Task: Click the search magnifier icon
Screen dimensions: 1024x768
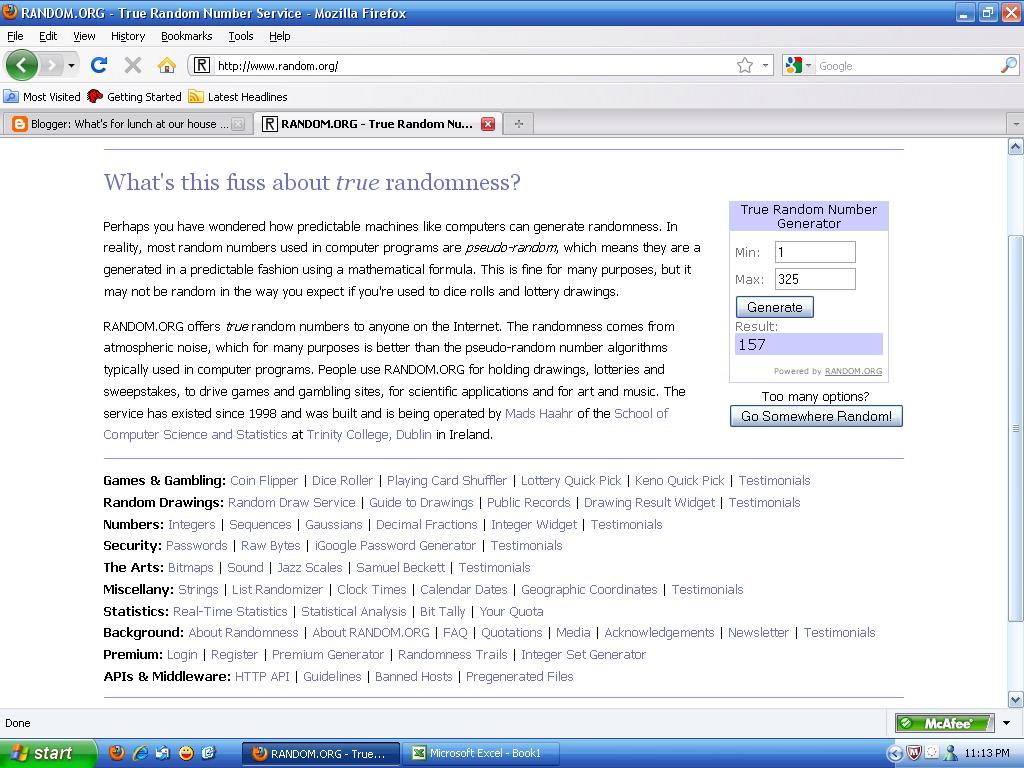Action: tap(1008, 65)
